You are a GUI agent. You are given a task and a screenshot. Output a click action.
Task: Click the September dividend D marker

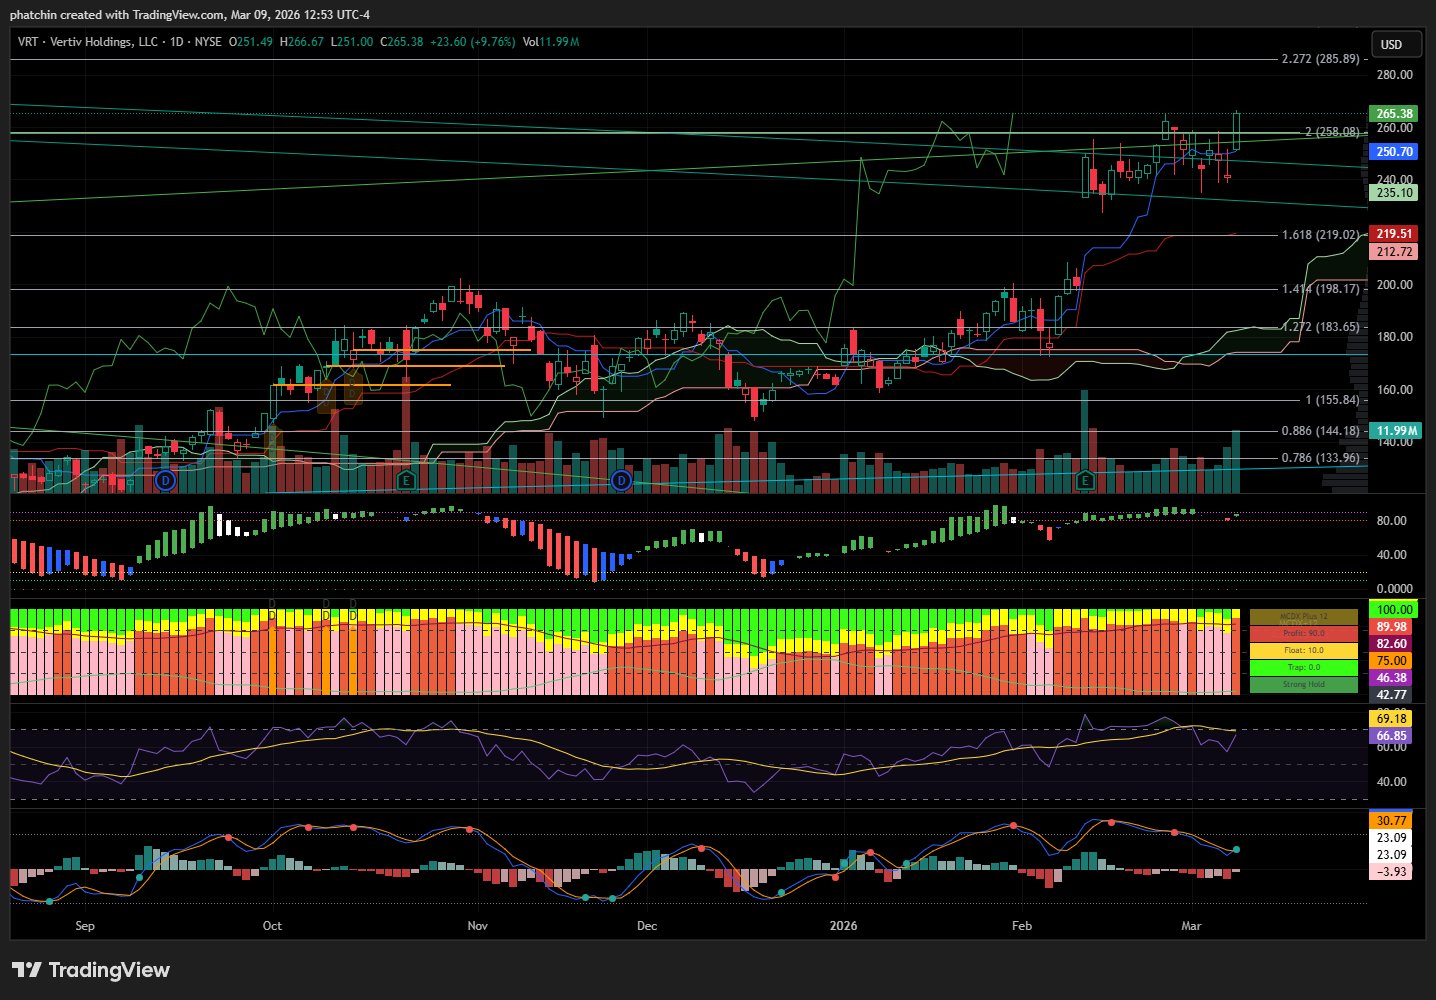(166, 481)
